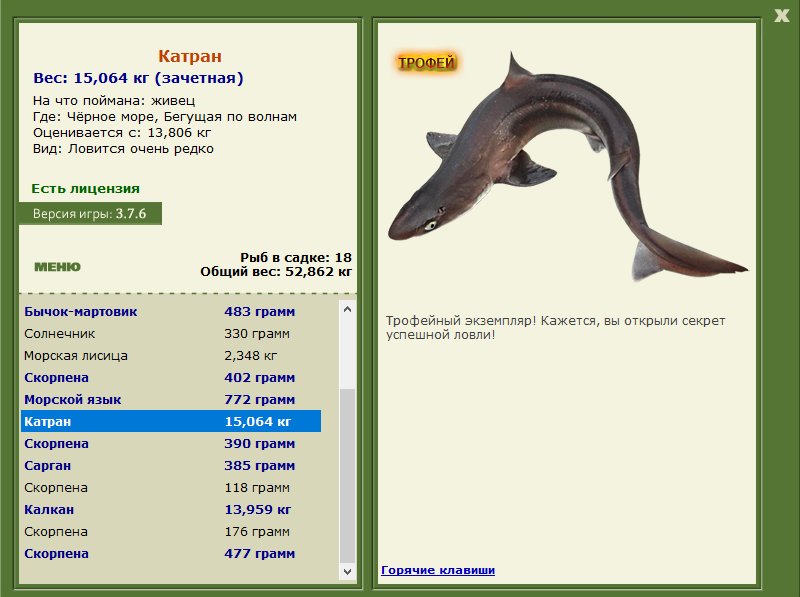Select the Скорпена 402 грамм row

(171, 377)
